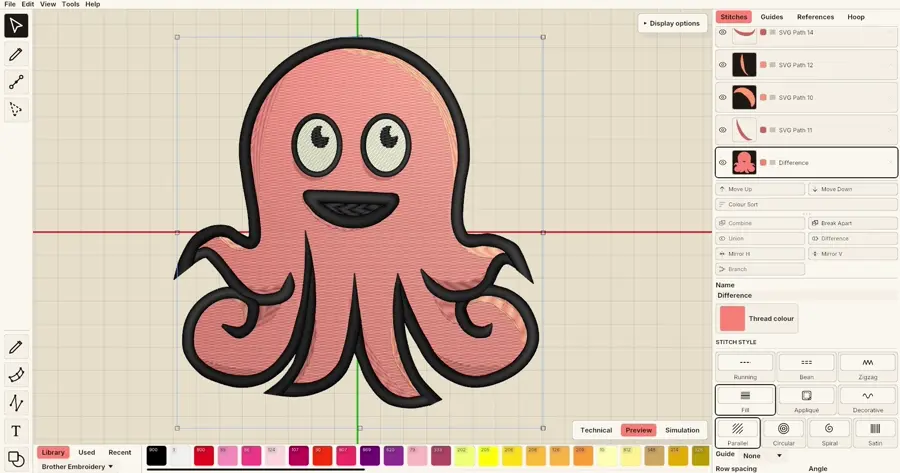900x473 pixels.
Task: Choose the Spiral fill pattern
Action: [x=829, y=433]
